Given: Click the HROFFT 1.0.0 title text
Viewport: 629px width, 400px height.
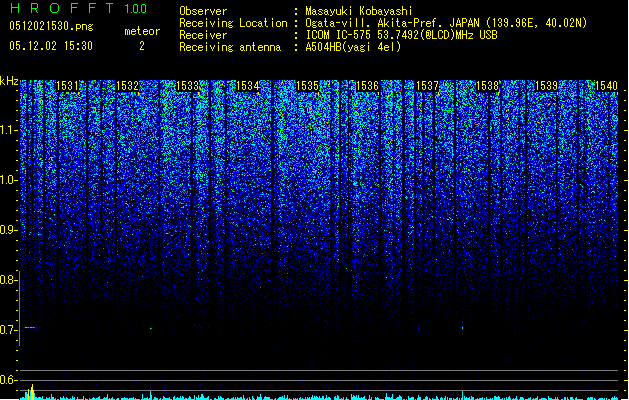Looking at the screenshot, I should point(78,8).
